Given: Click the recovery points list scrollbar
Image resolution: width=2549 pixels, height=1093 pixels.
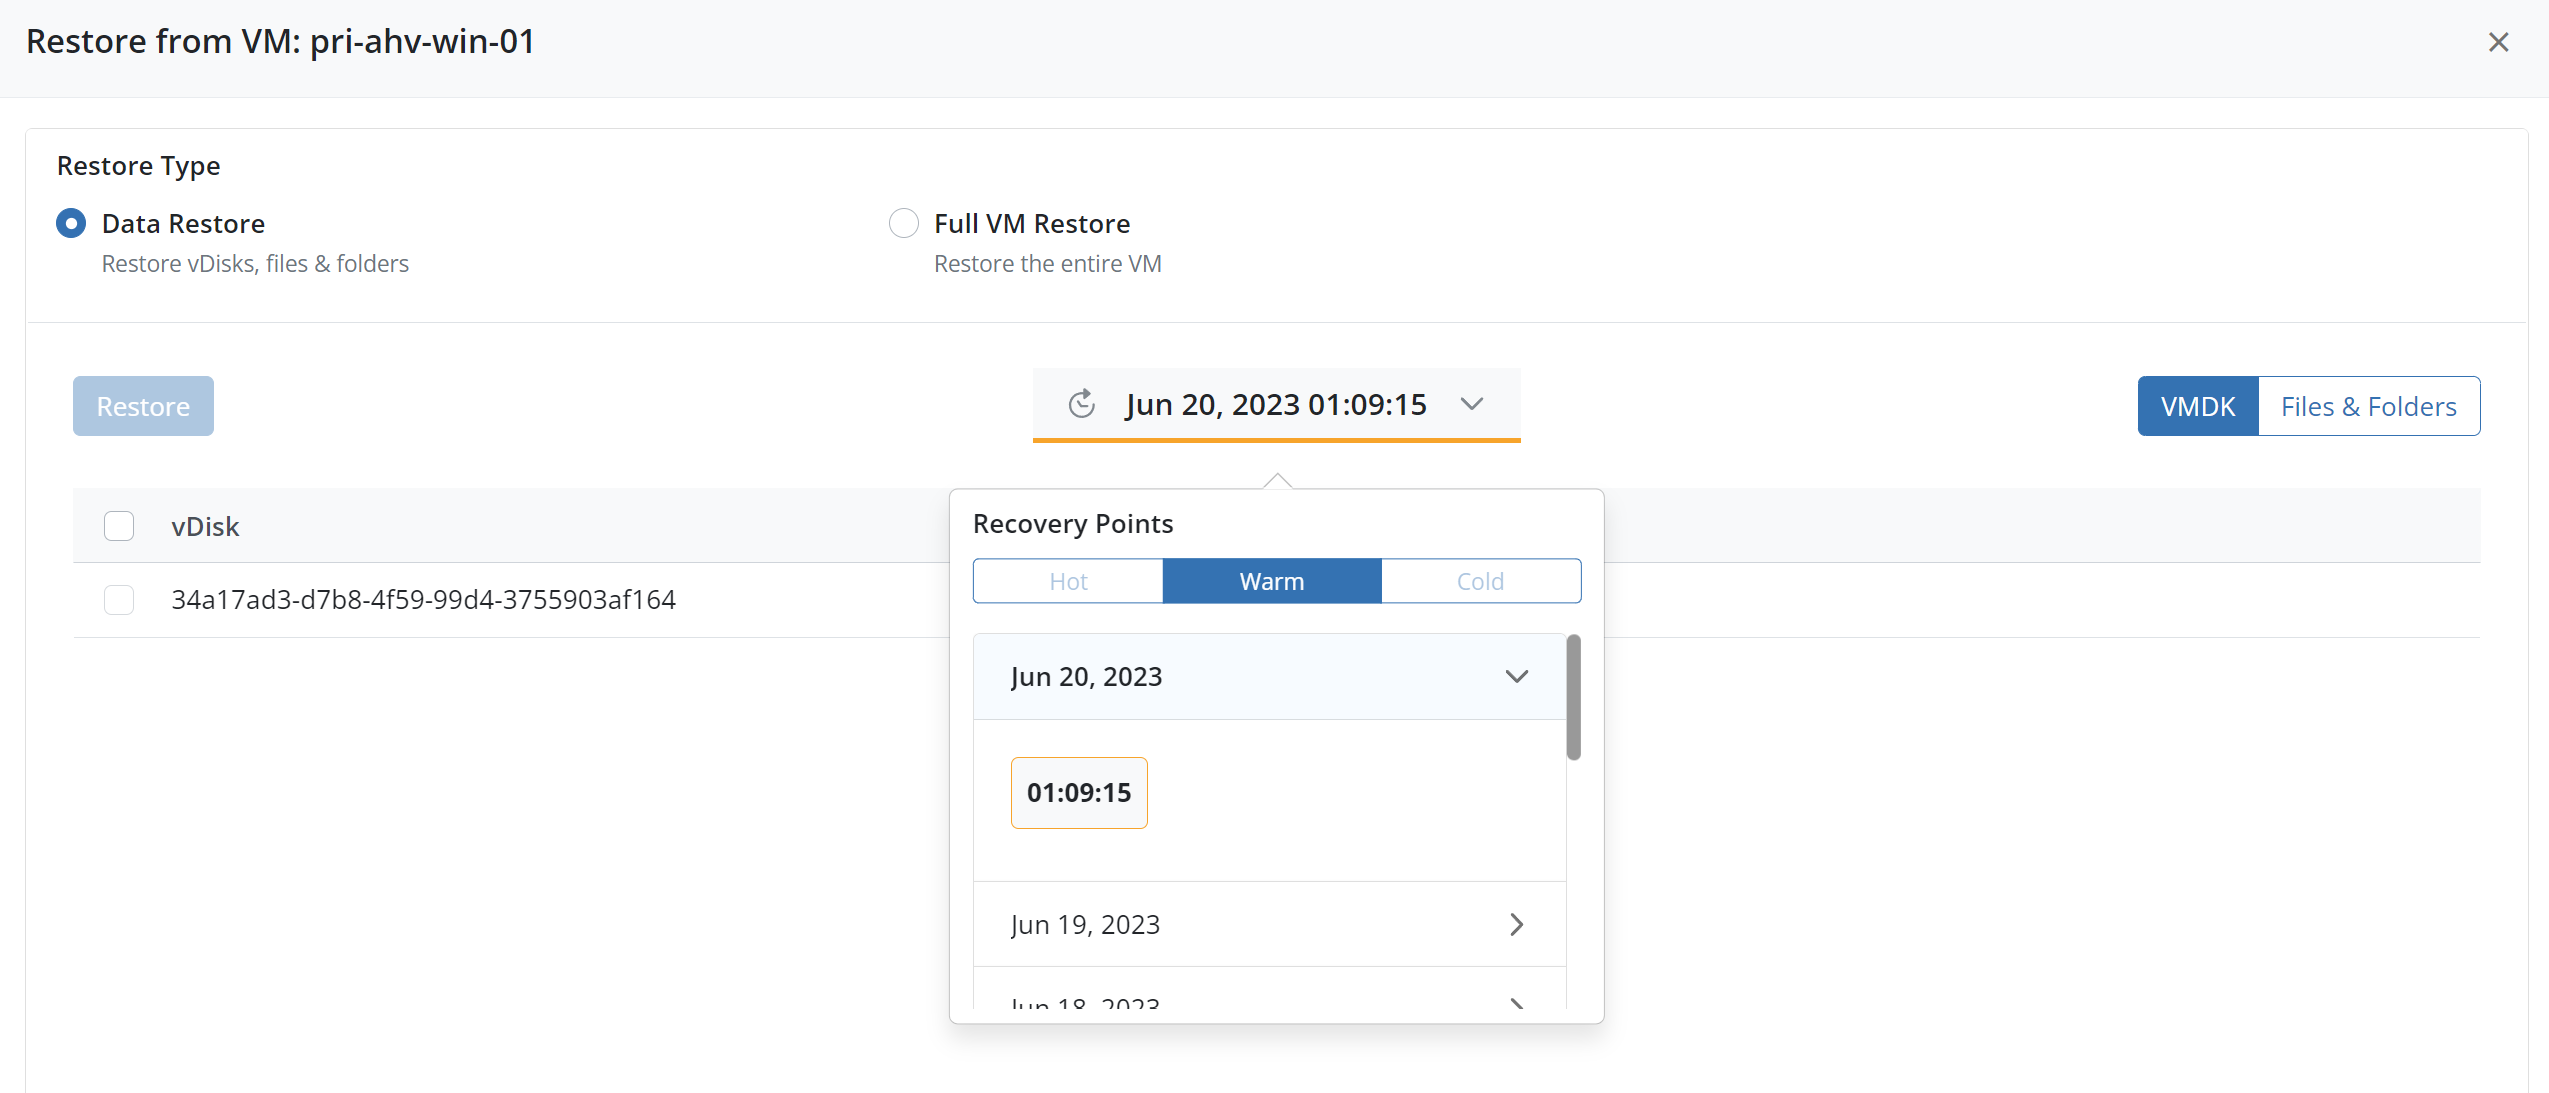Looking at the screenshot, I should (x=1573, y=698).
